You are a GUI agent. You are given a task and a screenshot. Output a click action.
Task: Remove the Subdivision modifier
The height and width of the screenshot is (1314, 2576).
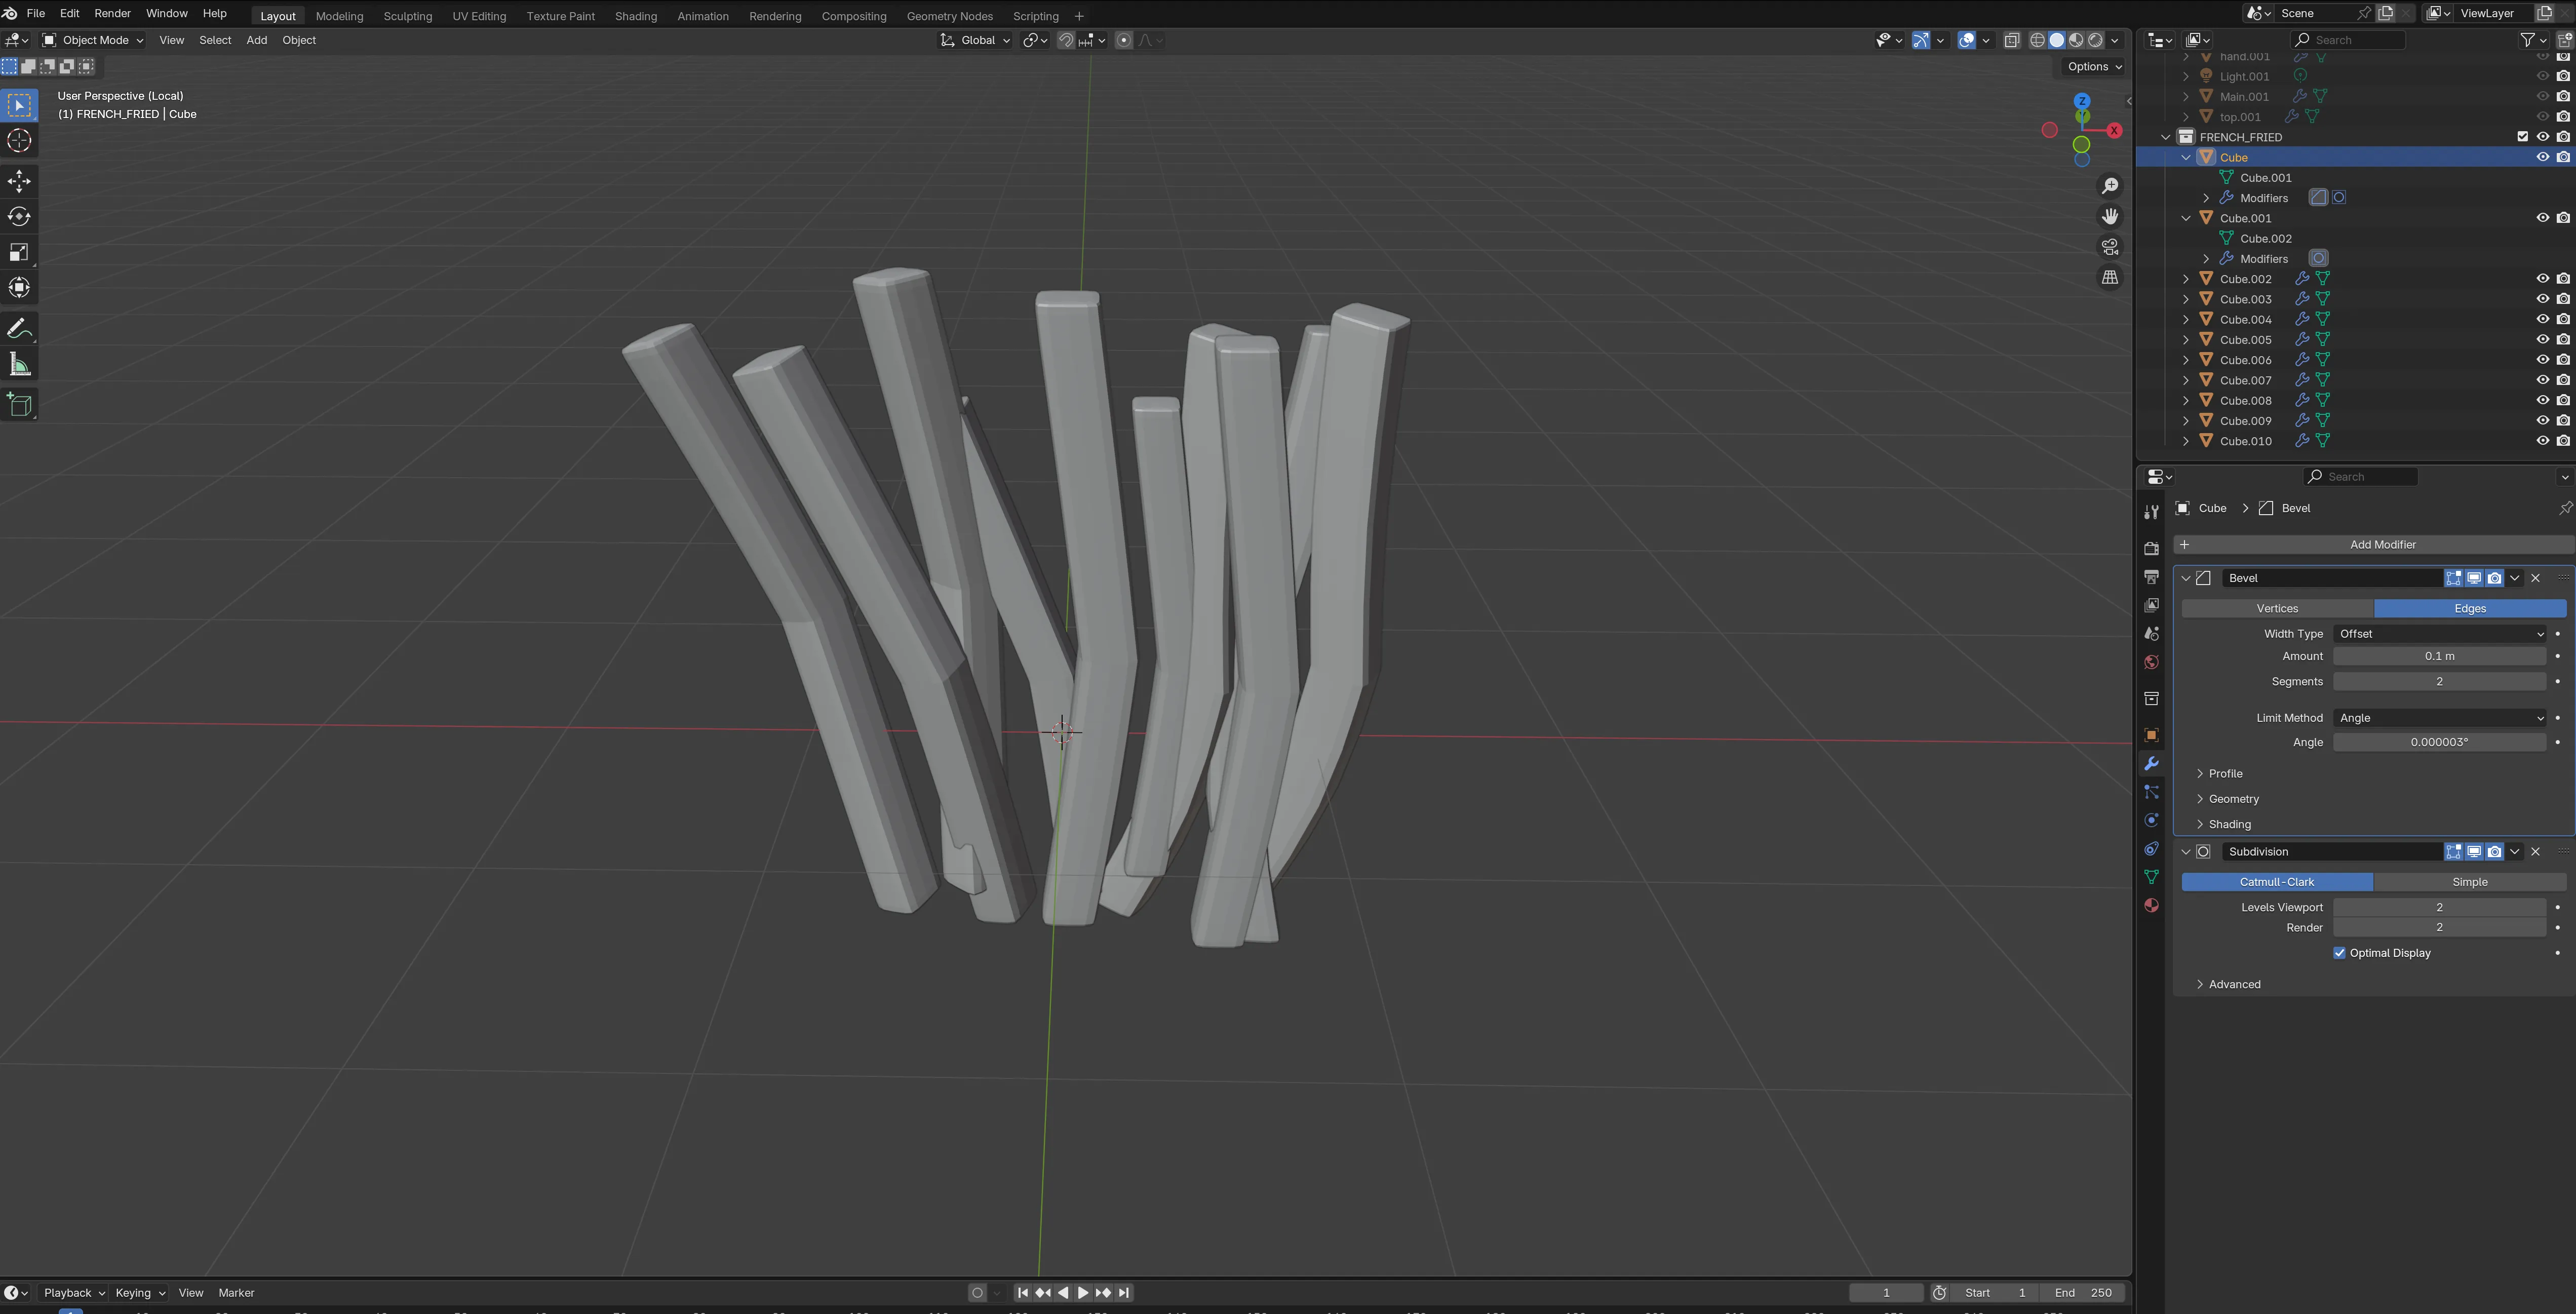point(2535,852)
